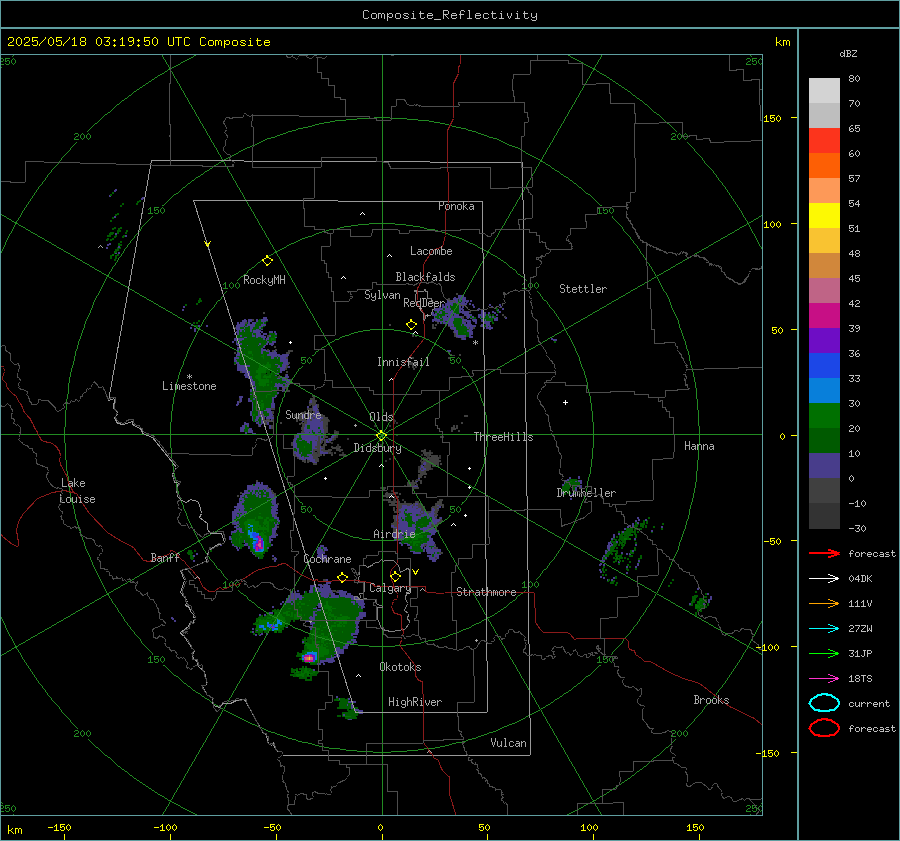Click the Drumheller city label
The height and width of the screenshot is (841, 900).
coord(586,493)
